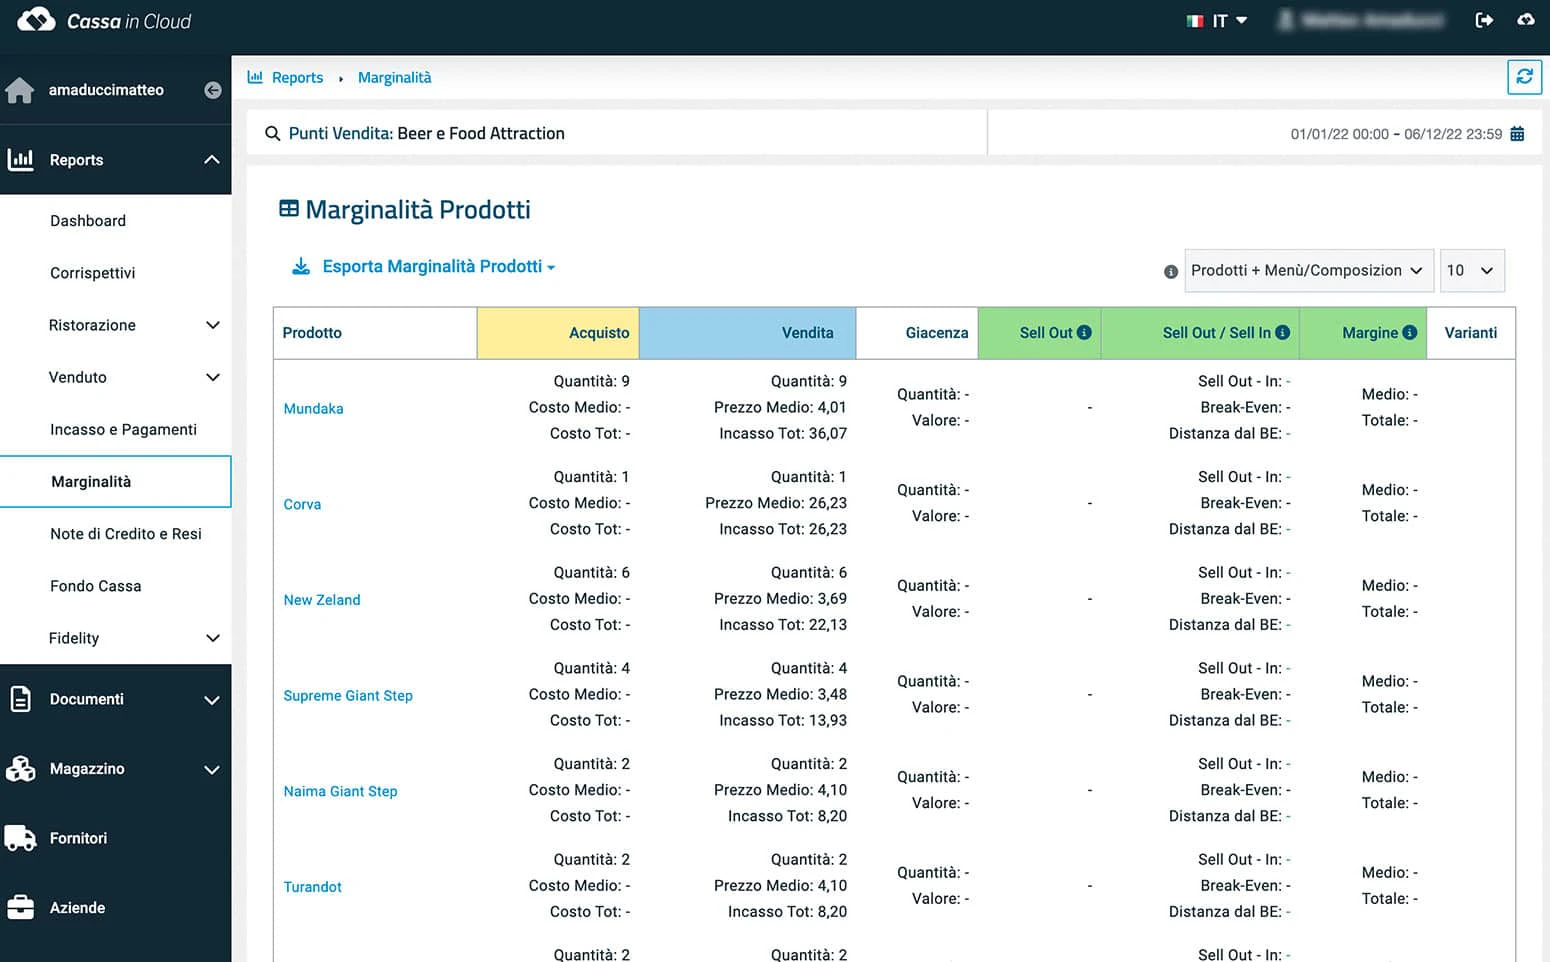Click the logout icon at top right
This screenshot has height=962, width=1550.
point(1485,20)
